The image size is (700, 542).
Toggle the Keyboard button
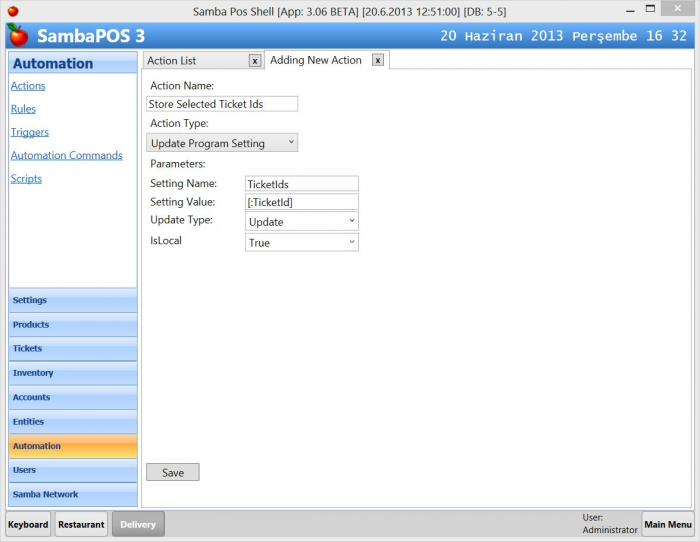pos(28,524)
